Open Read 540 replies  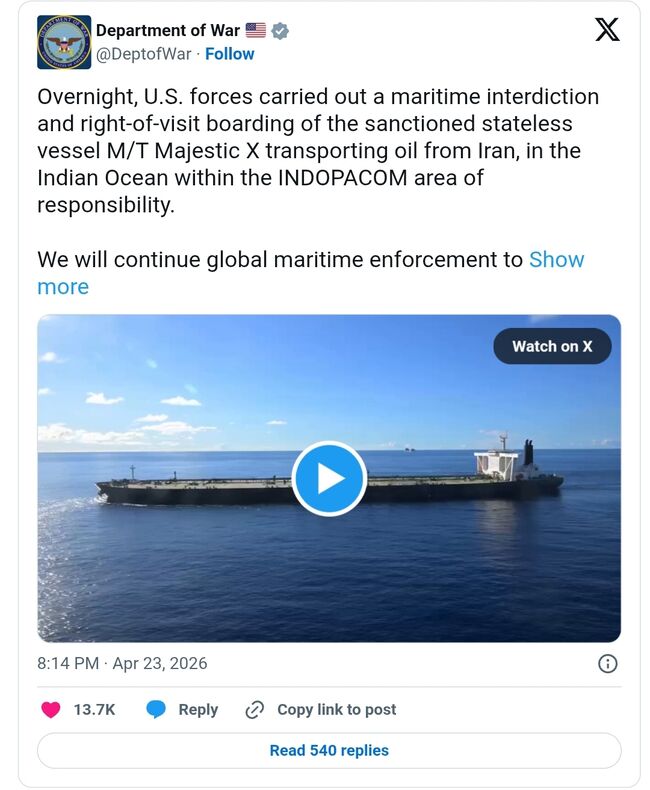(x=329, y=750)
